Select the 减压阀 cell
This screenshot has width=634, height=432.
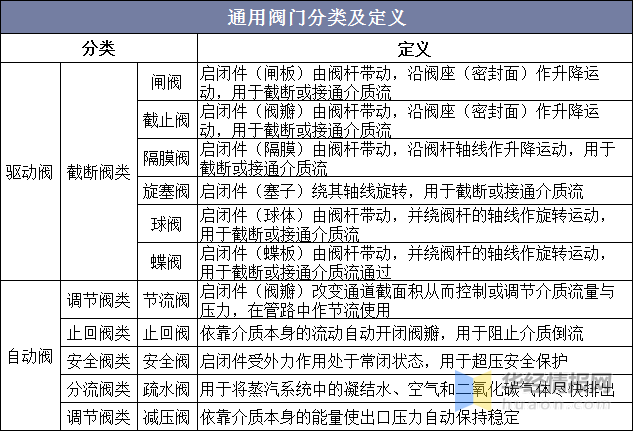(167, 417)
